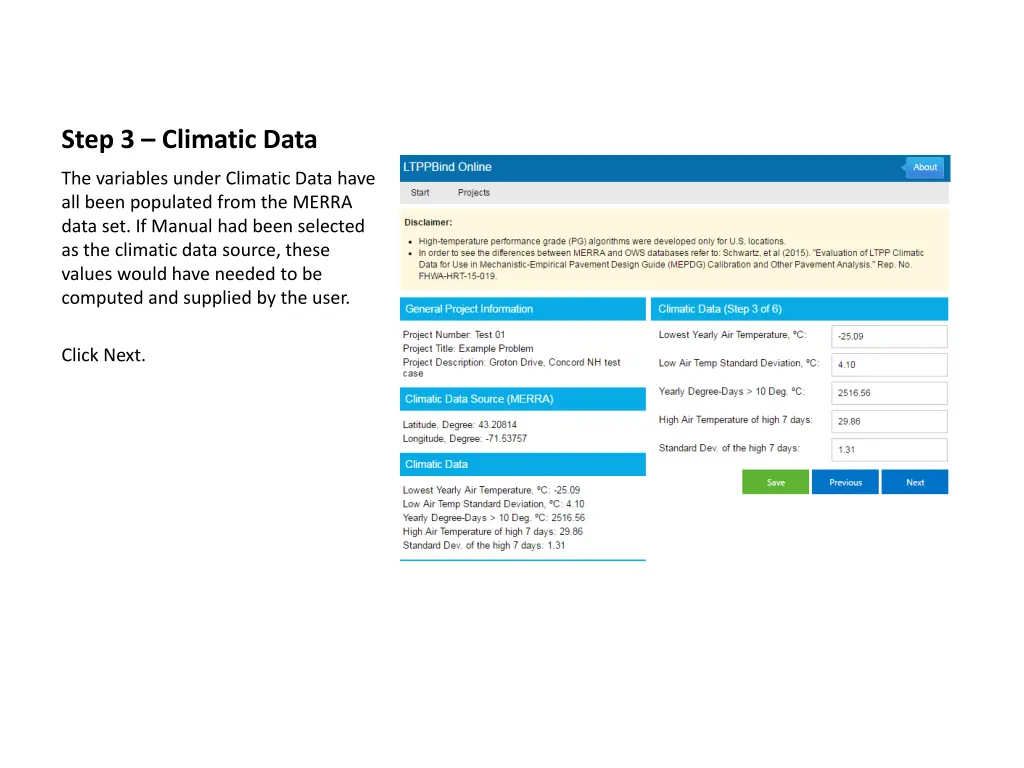1024x768 pixels.
Task: Click the green Save button
Action: click(x=775, y=482)
